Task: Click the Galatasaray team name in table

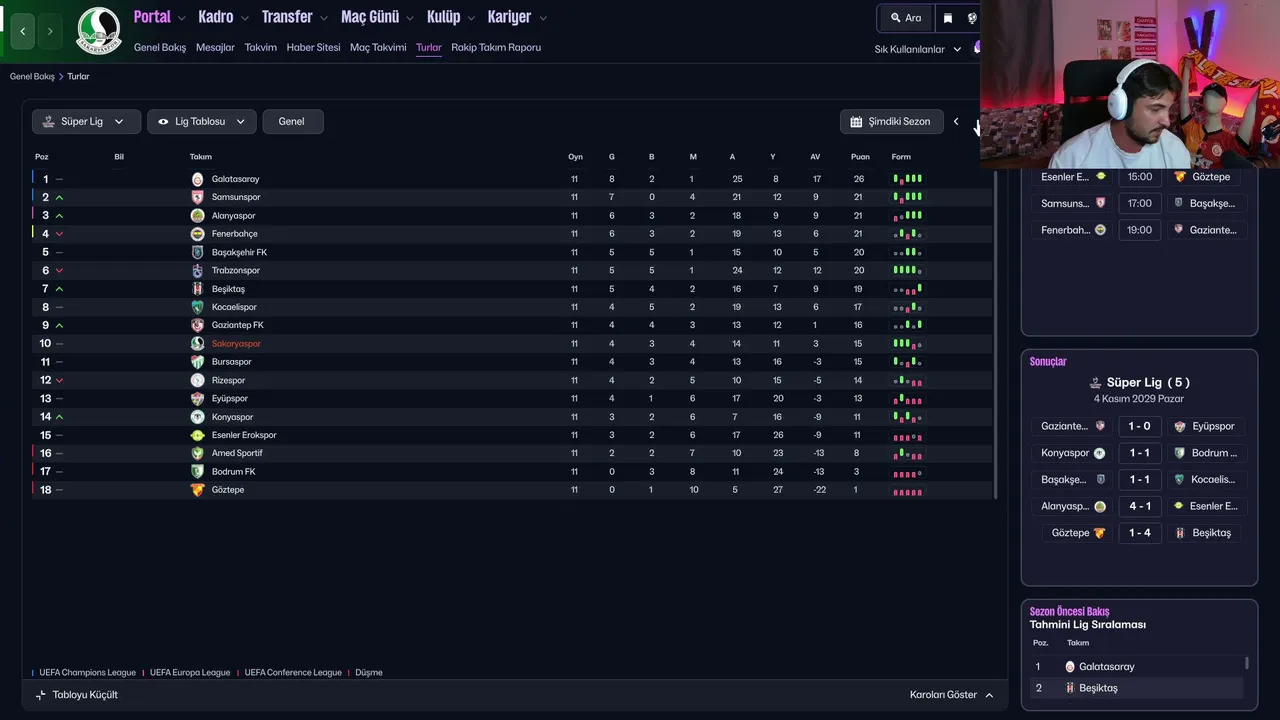Action: pos(235,179)
